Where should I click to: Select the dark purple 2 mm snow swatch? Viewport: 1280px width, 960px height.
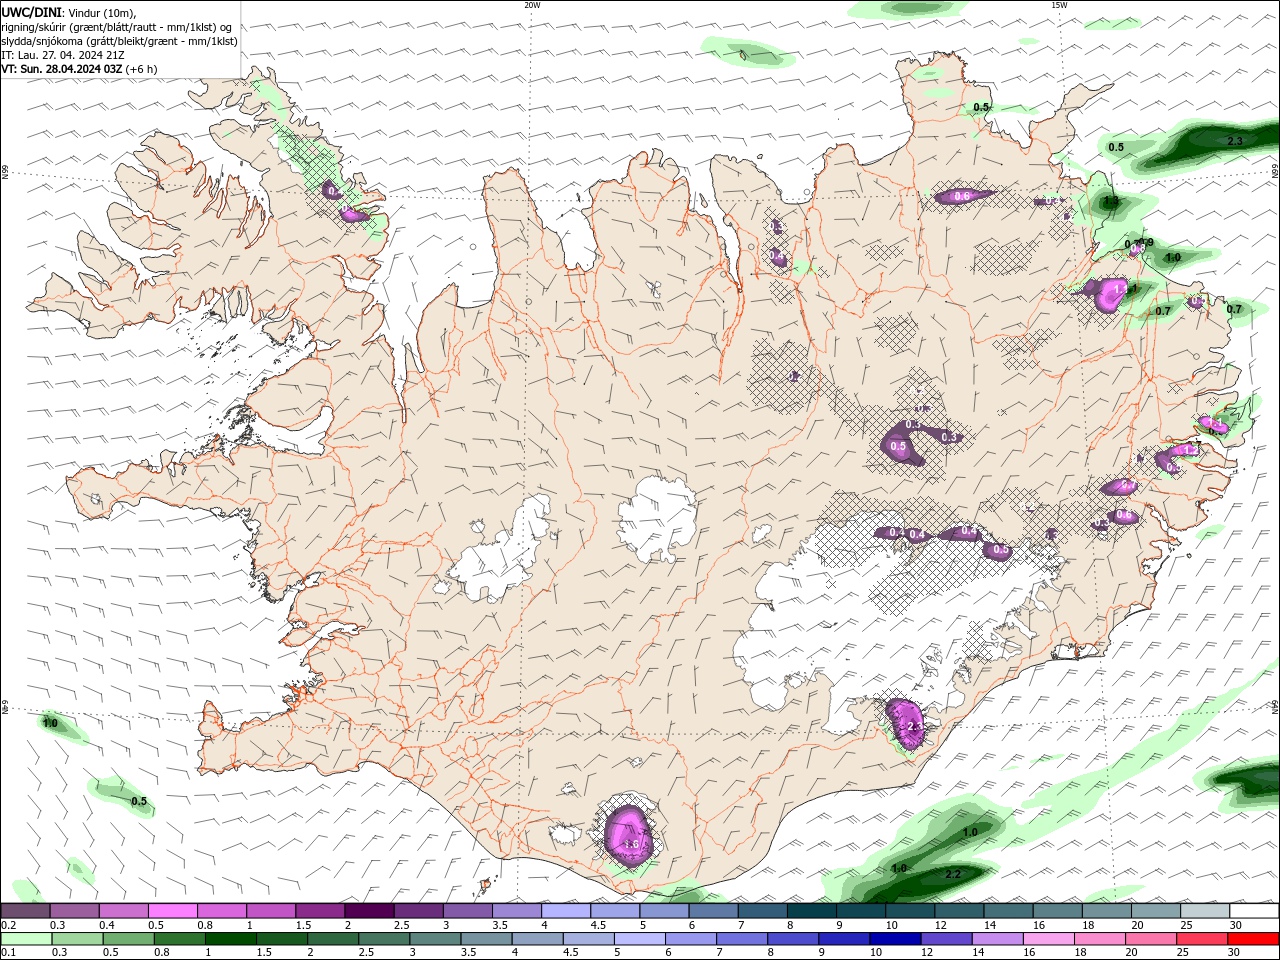pos(368,911)
